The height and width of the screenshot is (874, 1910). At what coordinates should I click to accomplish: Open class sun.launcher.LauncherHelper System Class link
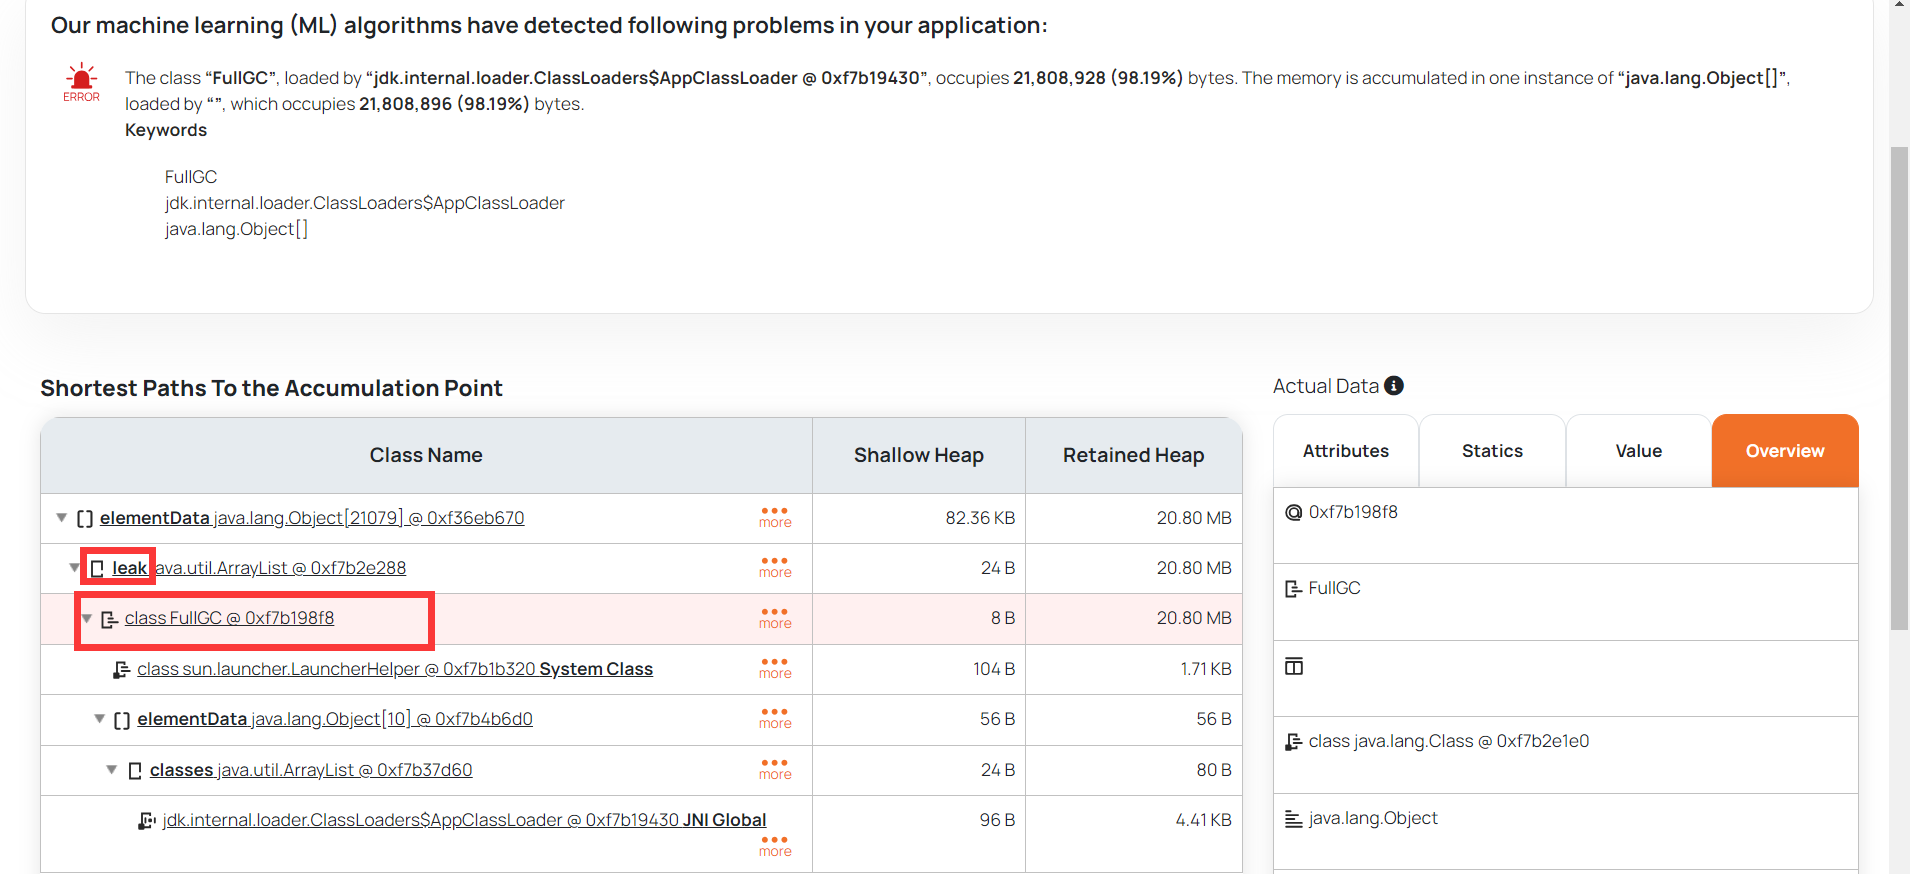[395, 669]
